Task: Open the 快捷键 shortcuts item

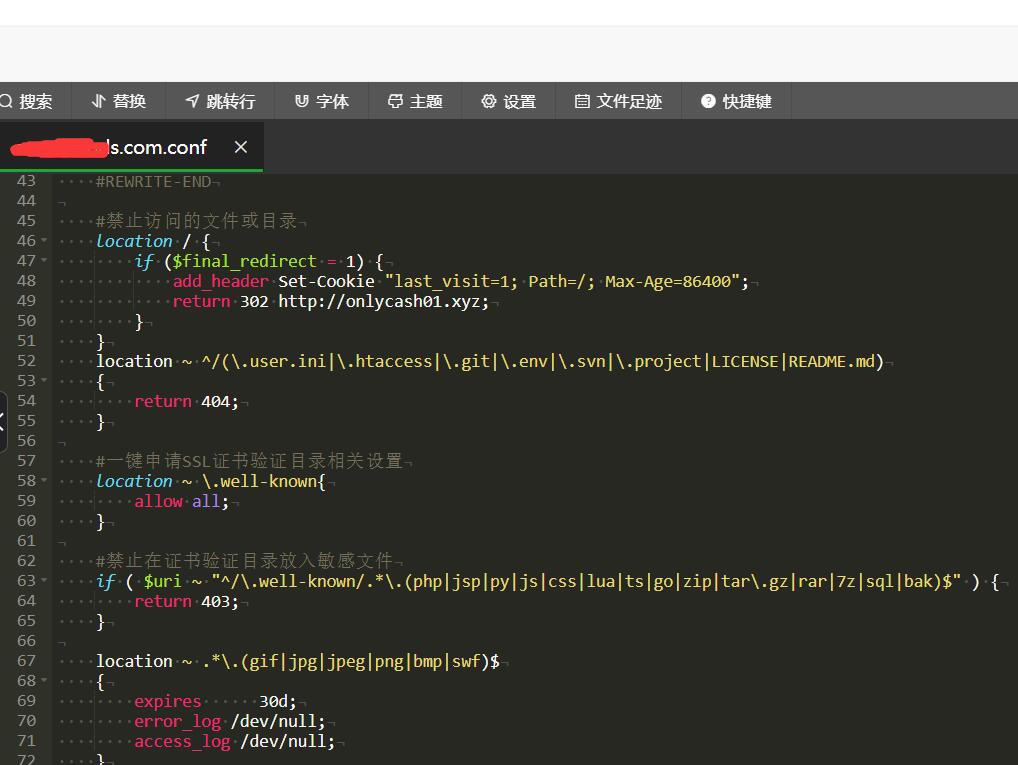Action: 736,101
